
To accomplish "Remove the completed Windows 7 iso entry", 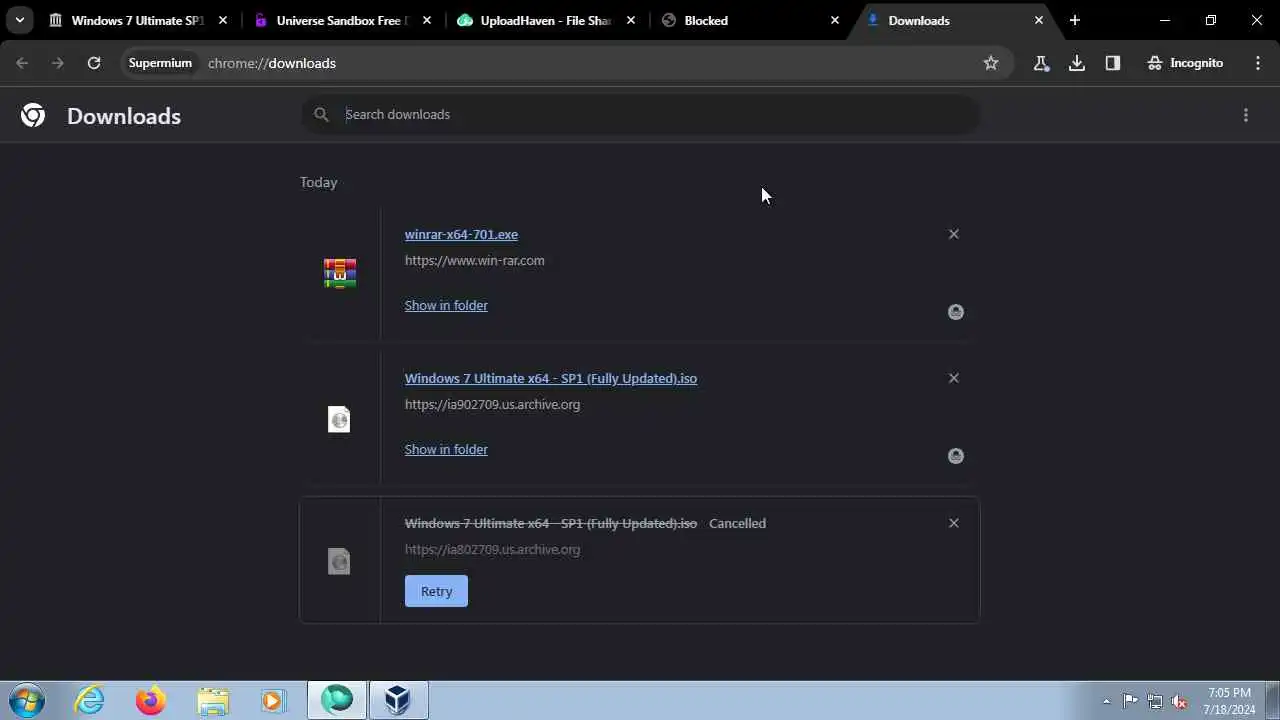I will [x=953, y=378].
